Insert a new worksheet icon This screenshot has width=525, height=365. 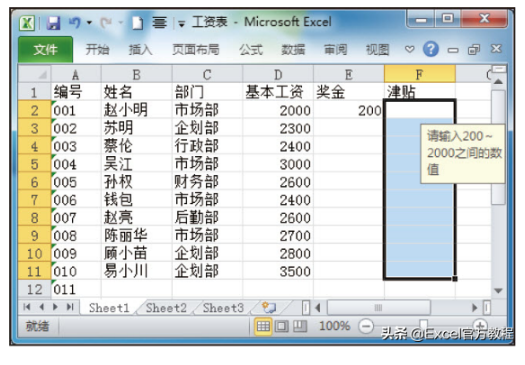[269, 307]
